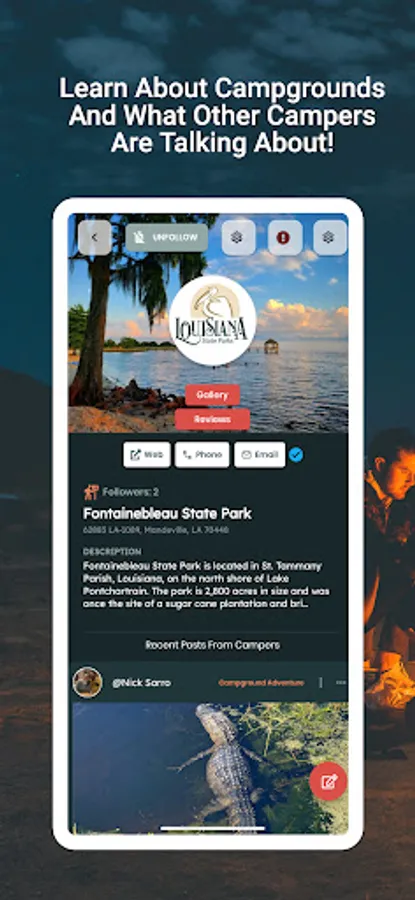View the alligator post photo
Screen dimensions: 415x900
coord(210,768)
